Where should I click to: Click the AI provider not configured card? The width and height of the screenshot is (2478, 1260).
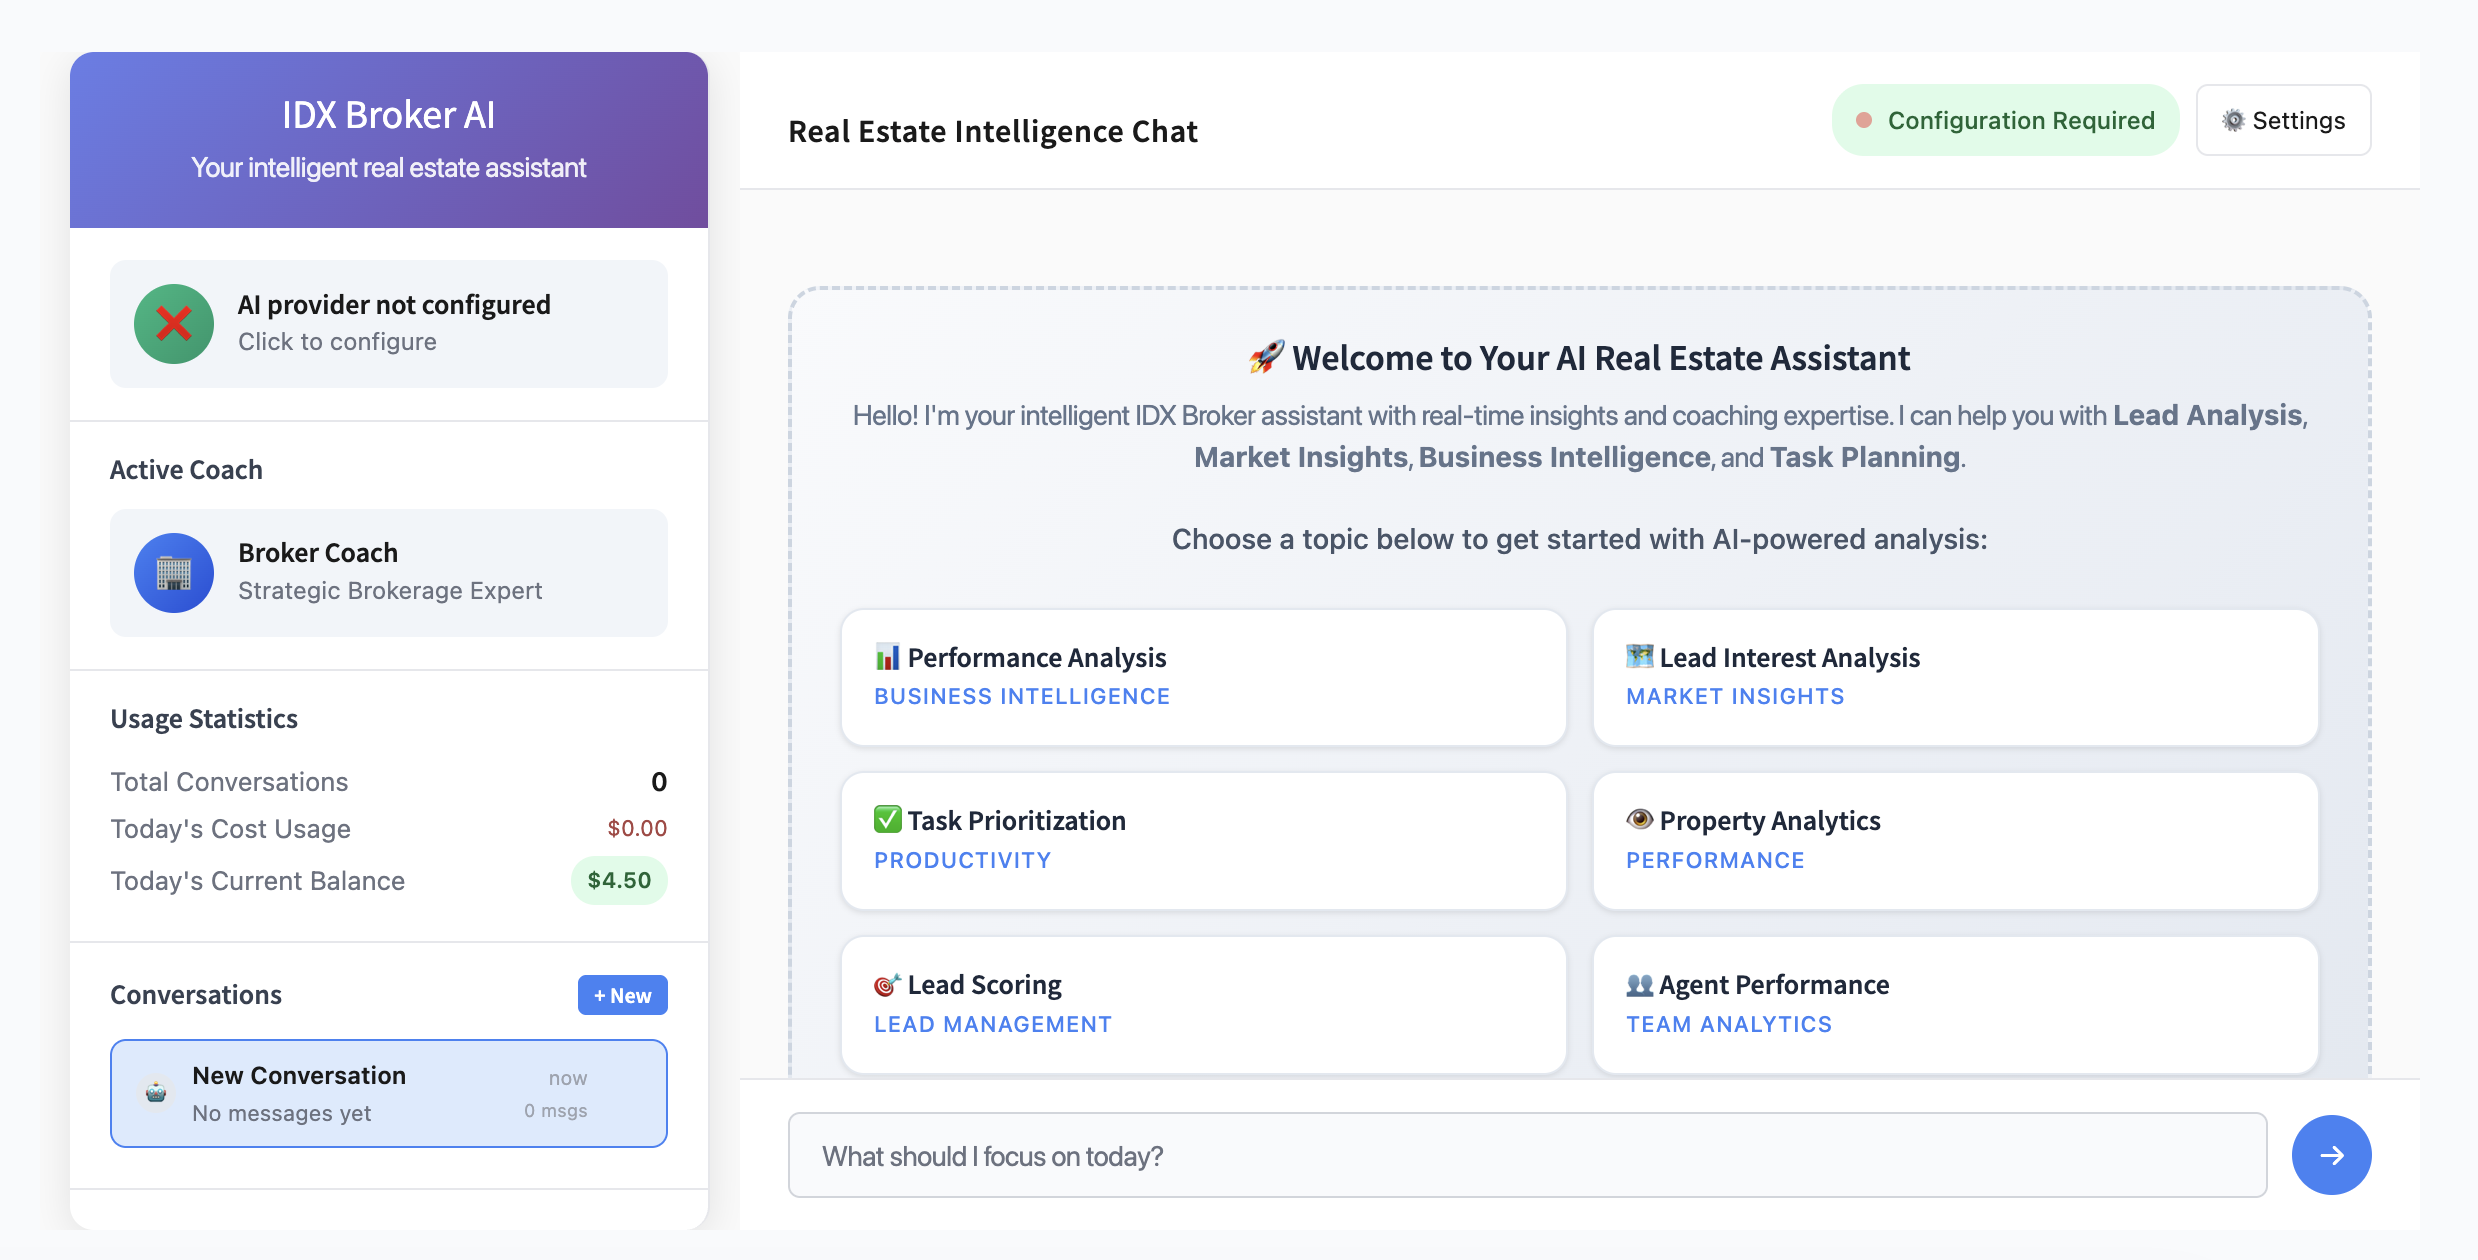[389, 324]
